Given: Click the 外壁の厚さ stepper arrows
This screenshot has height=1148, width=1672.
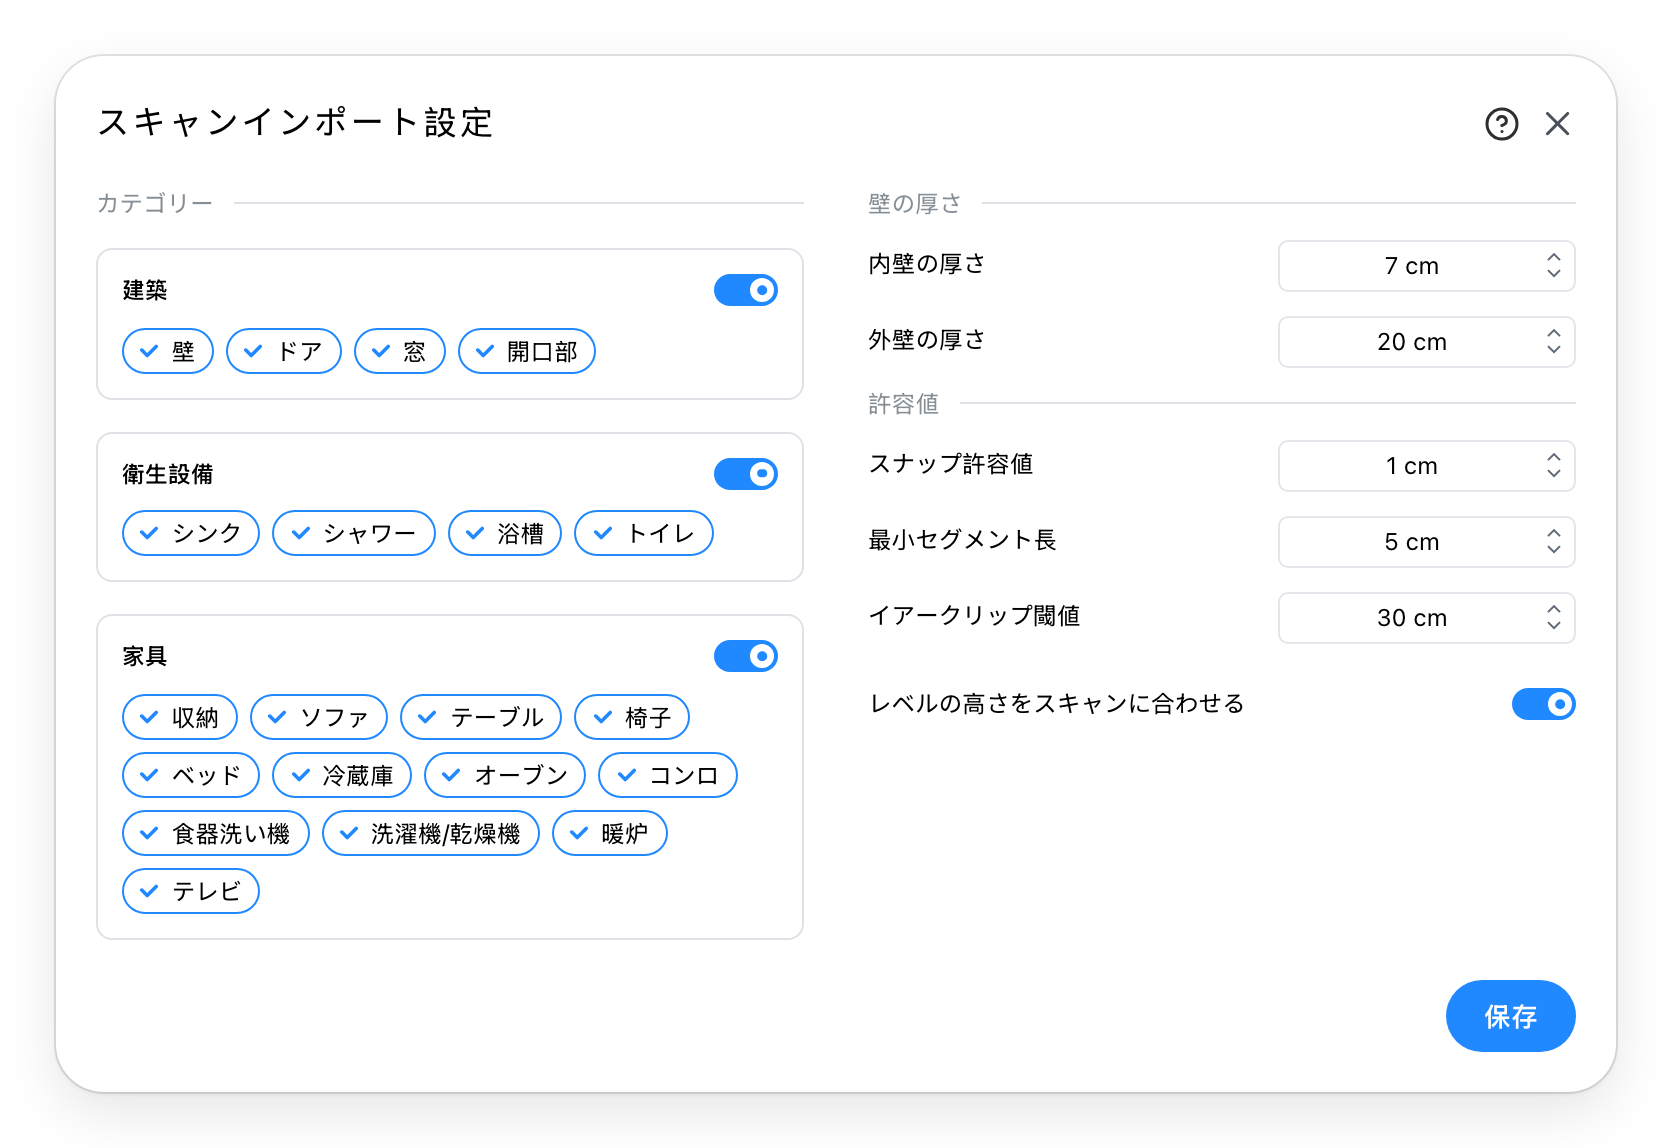Looking at the screenshot, I should 1553,342.
